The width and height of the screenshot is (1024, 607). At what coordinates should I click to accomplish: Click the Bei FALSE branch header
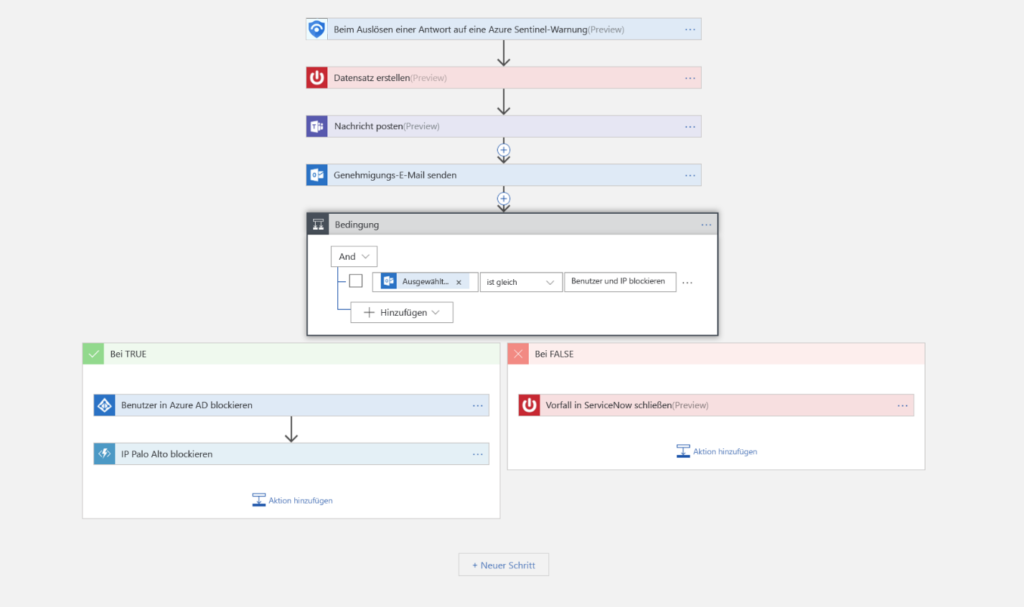(x=716, y=353)
